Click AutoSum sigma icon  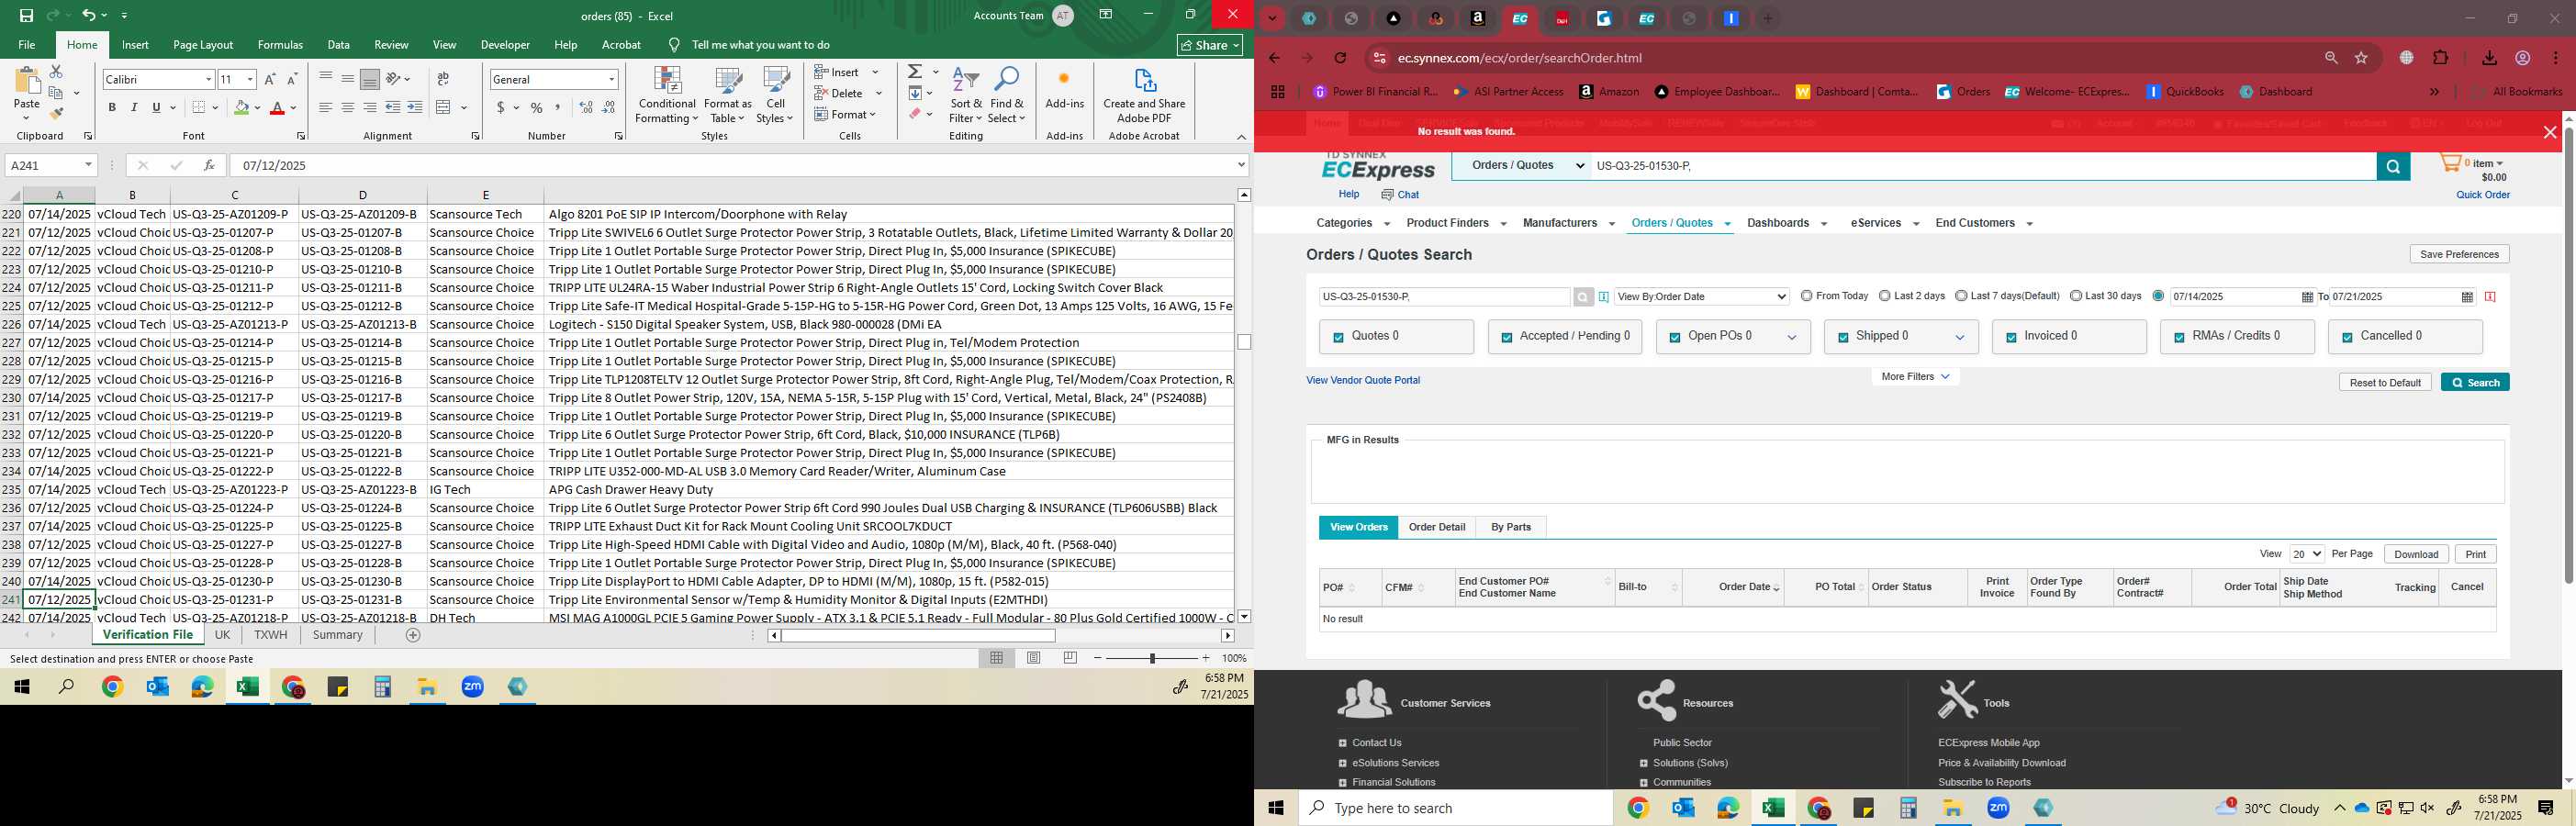pos(915,72)
